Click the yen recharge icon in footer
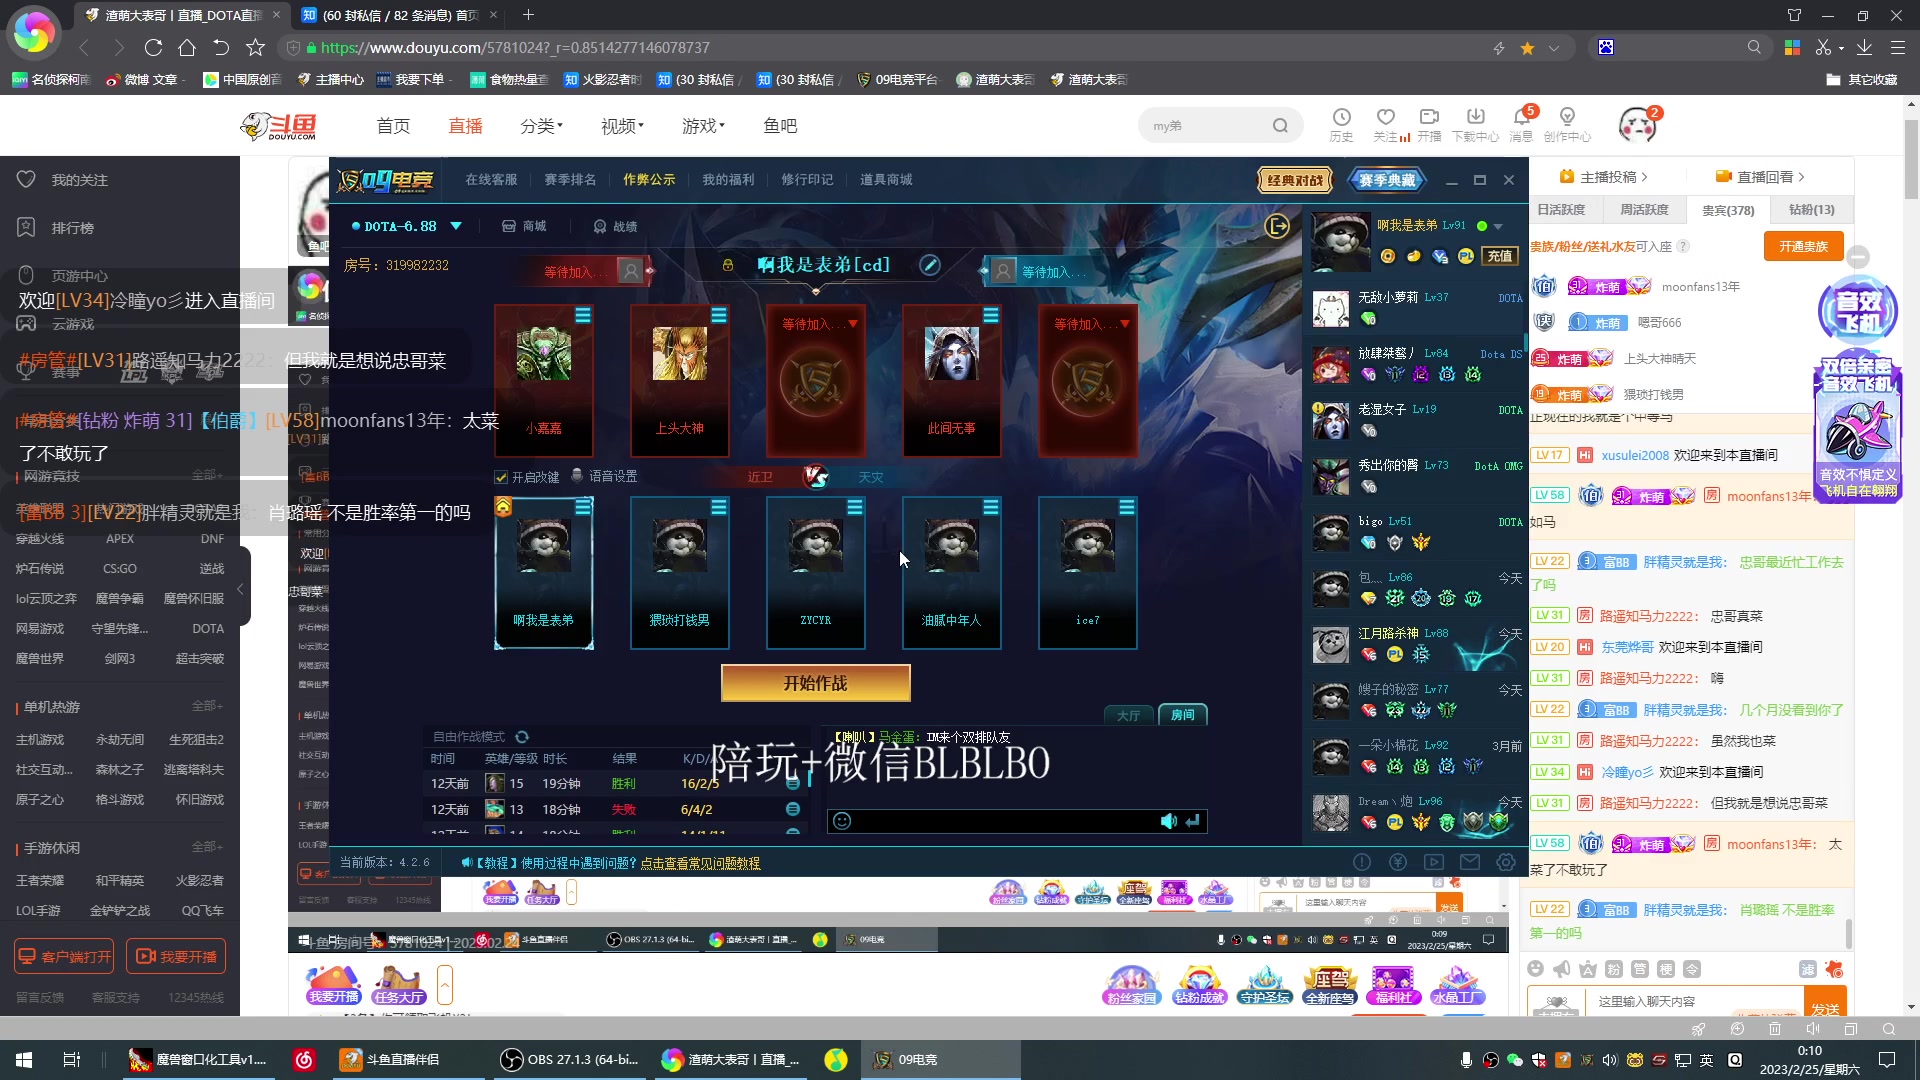The width and height of the screenshot is (1920, 1080). point(1398,862)
